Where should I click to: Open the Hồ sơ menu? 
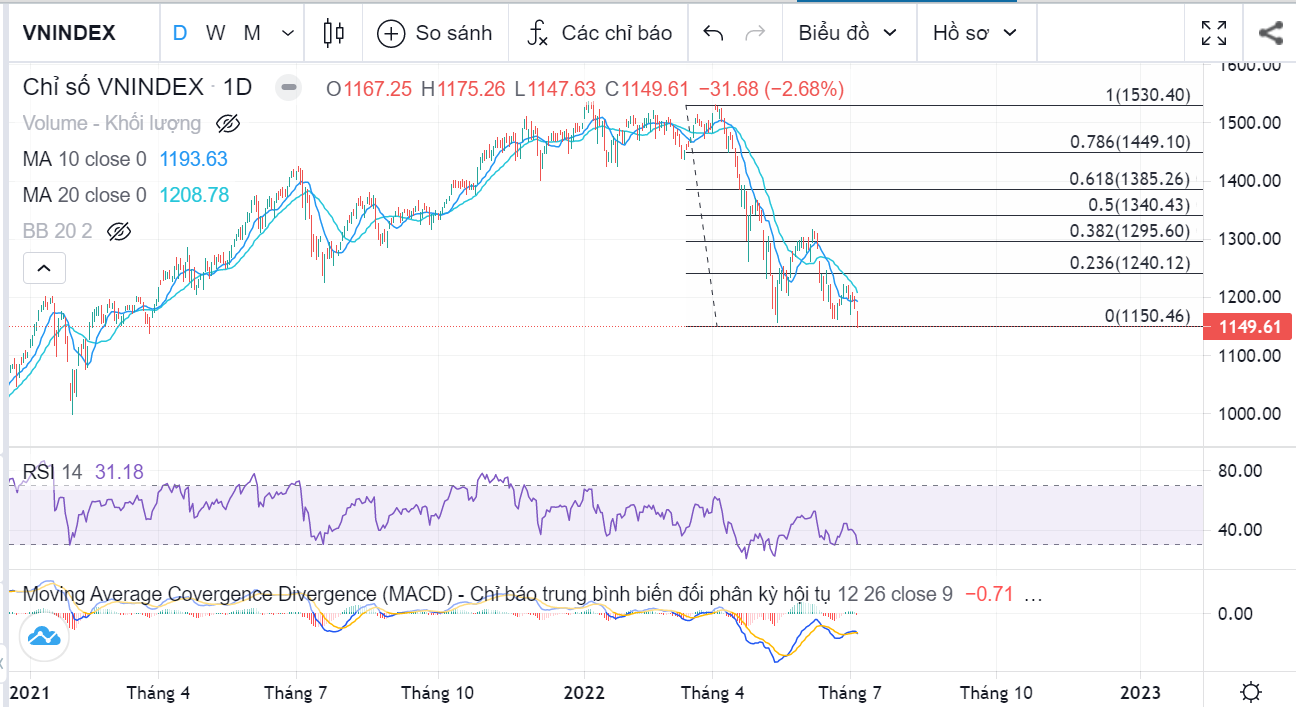(x=974, y=33)
